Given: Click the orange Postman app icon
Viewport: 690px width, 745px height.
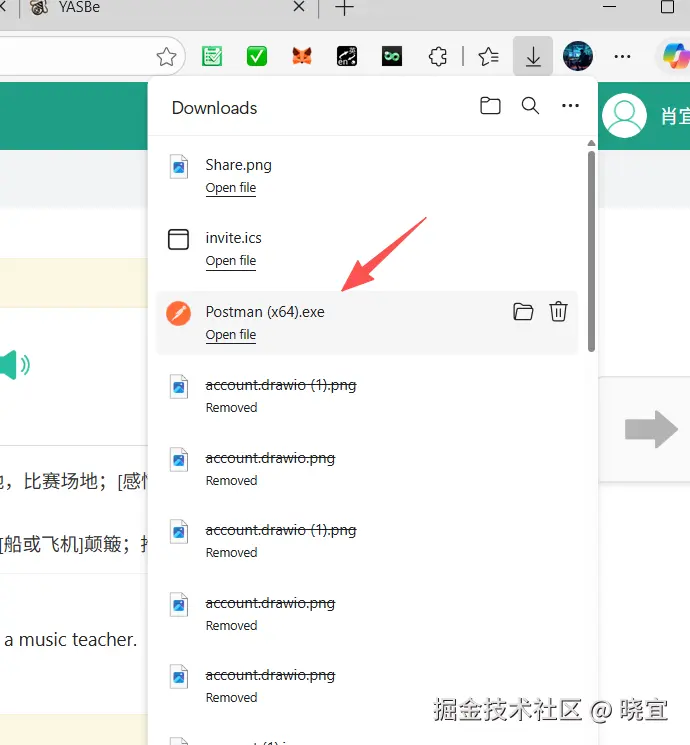Looking at the screenshot, I should pyautogui.click(x=179, y=314).
